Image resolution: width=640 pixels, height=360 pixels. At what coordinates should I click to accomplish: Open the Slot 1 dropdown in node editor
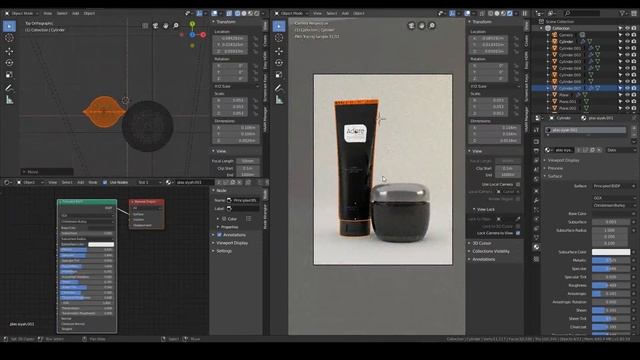pyautogui.click(x=149, y=182)
